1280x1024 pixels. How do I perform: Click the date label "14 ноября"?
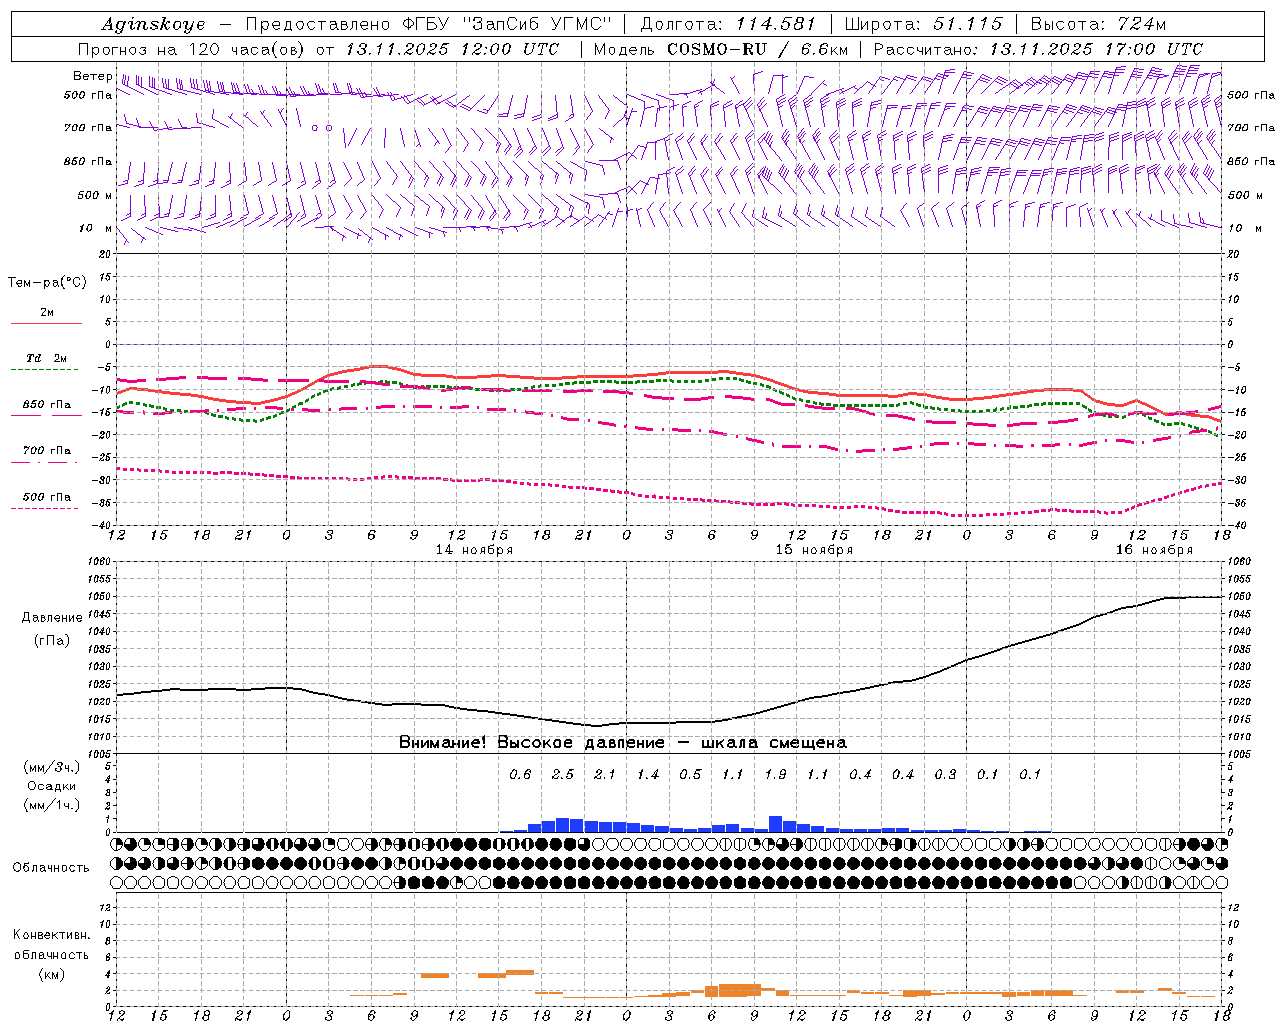click(474, 550)
